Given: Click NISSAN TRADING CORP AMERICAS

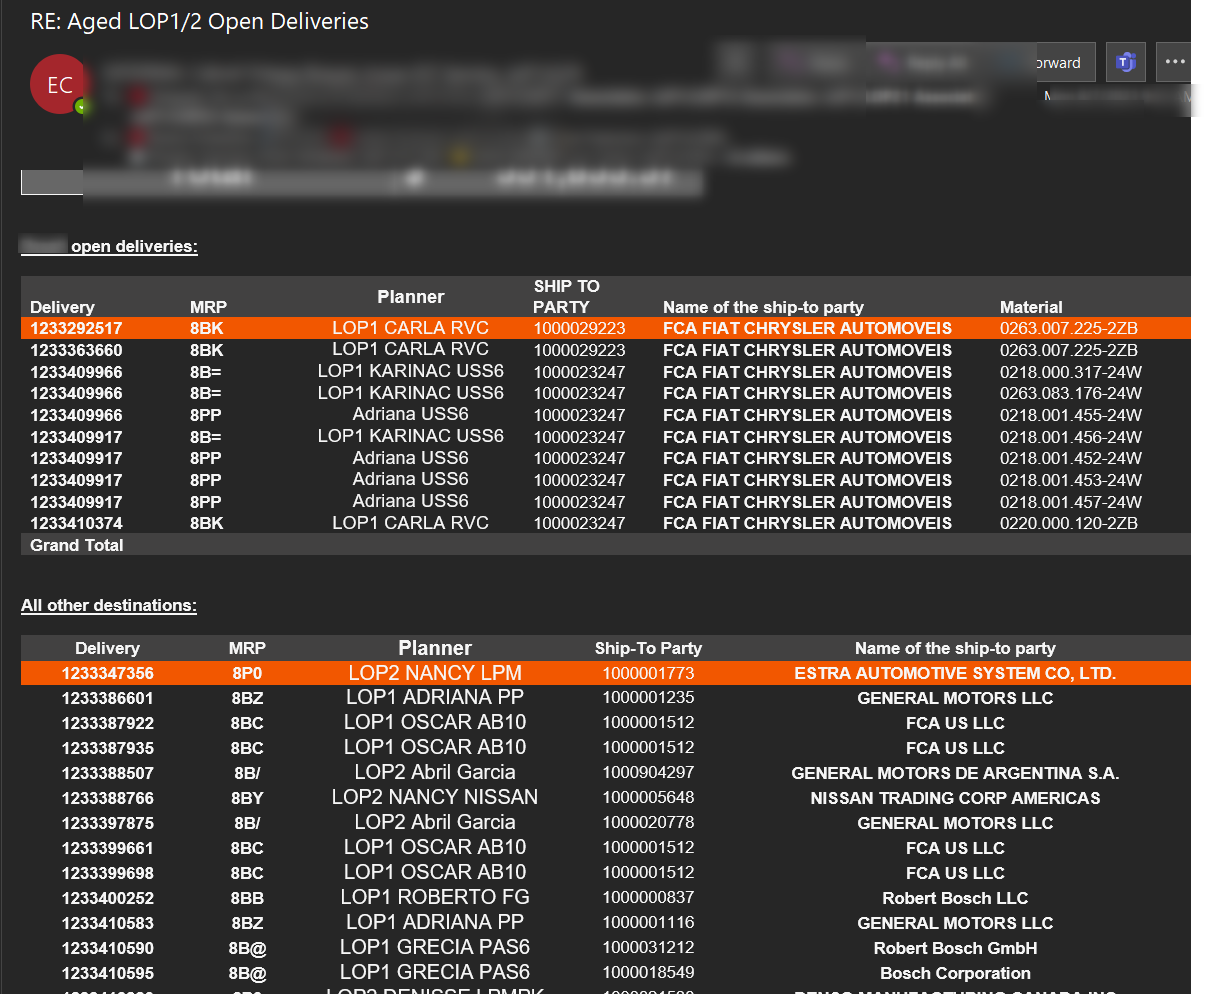Looking at the screenshot, I should pos(955,798).
